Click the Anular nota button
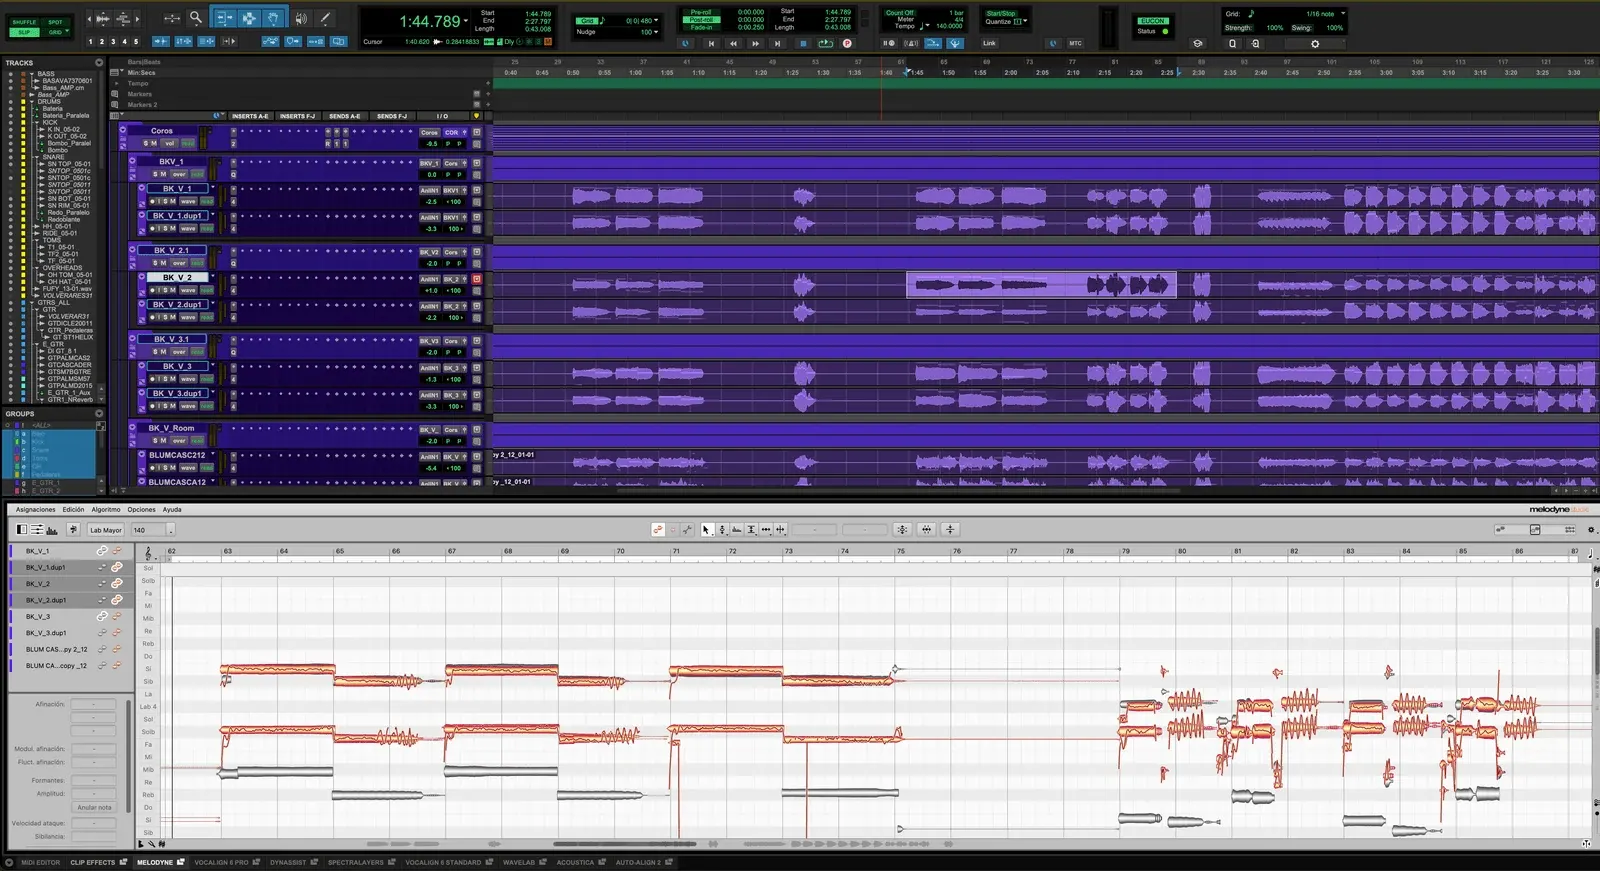 click(x=94, y=807)
